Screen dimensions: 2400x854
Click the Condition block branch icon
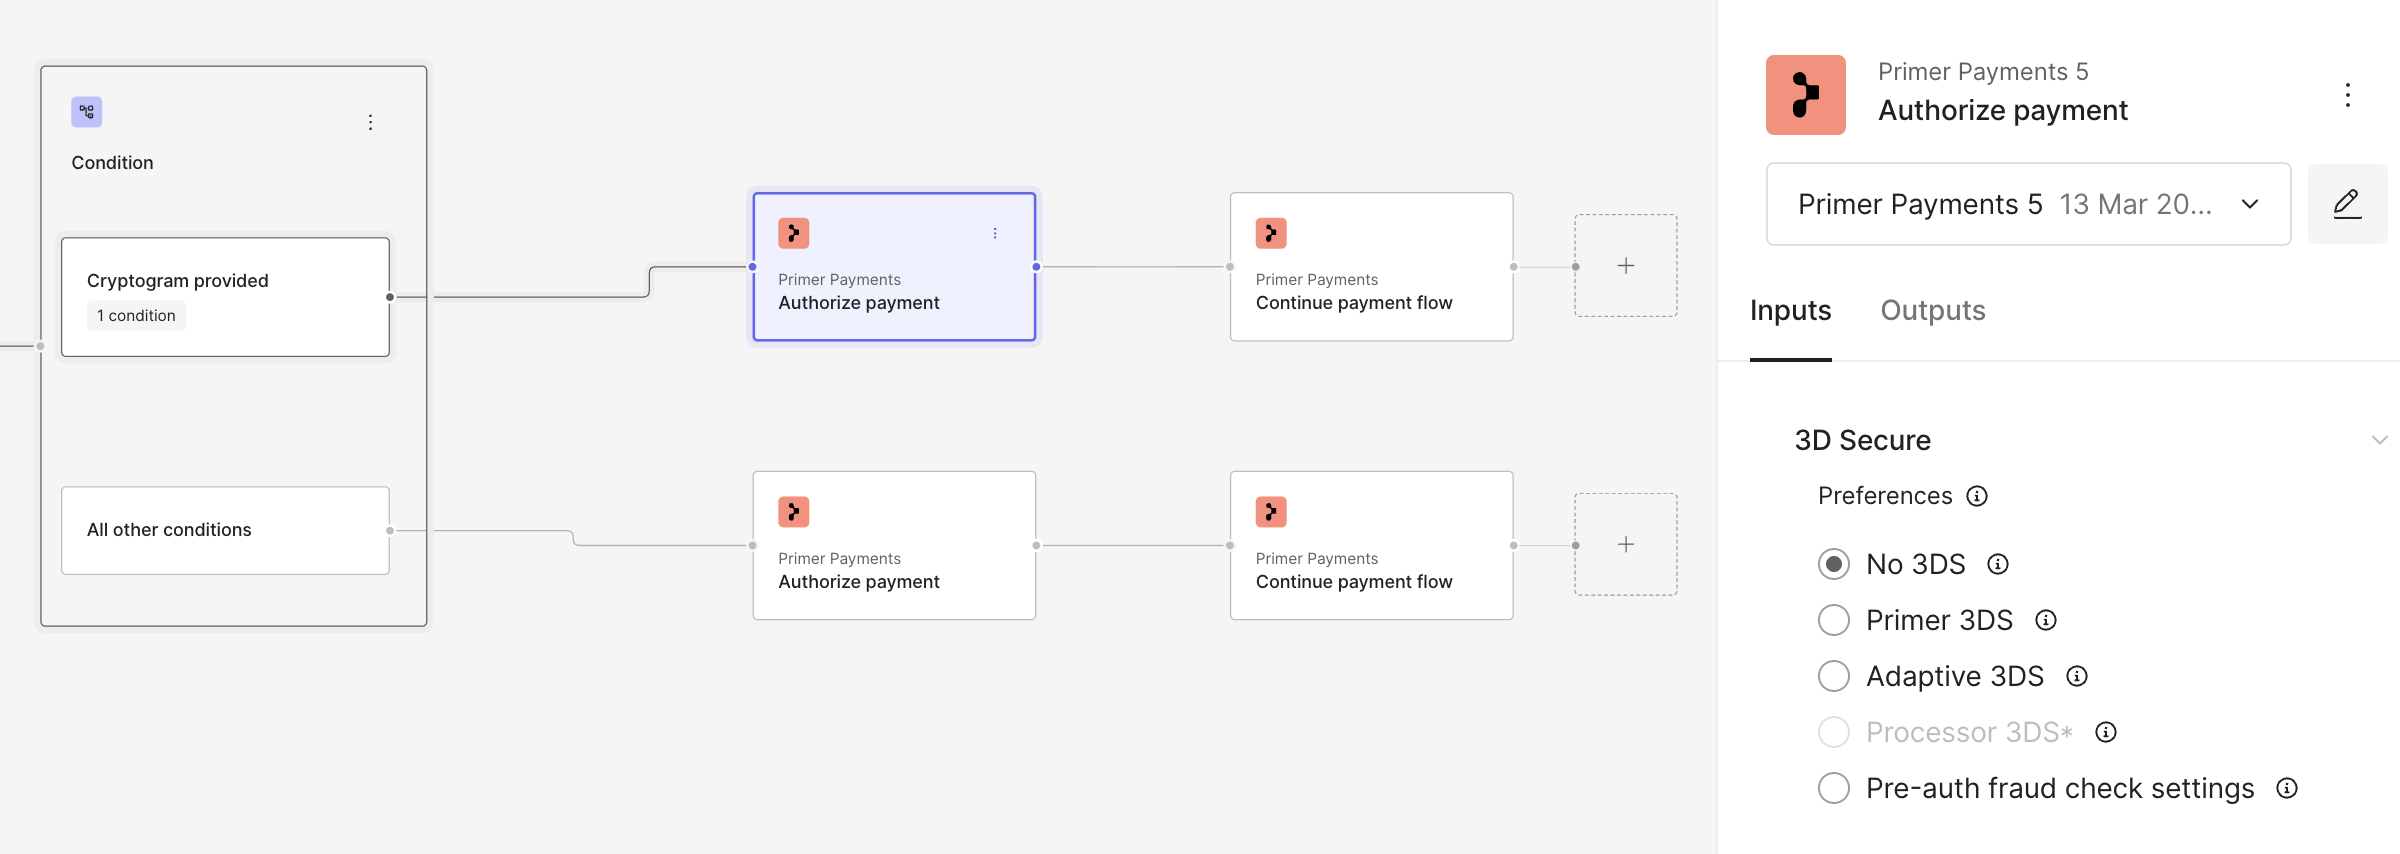[87, 112]
